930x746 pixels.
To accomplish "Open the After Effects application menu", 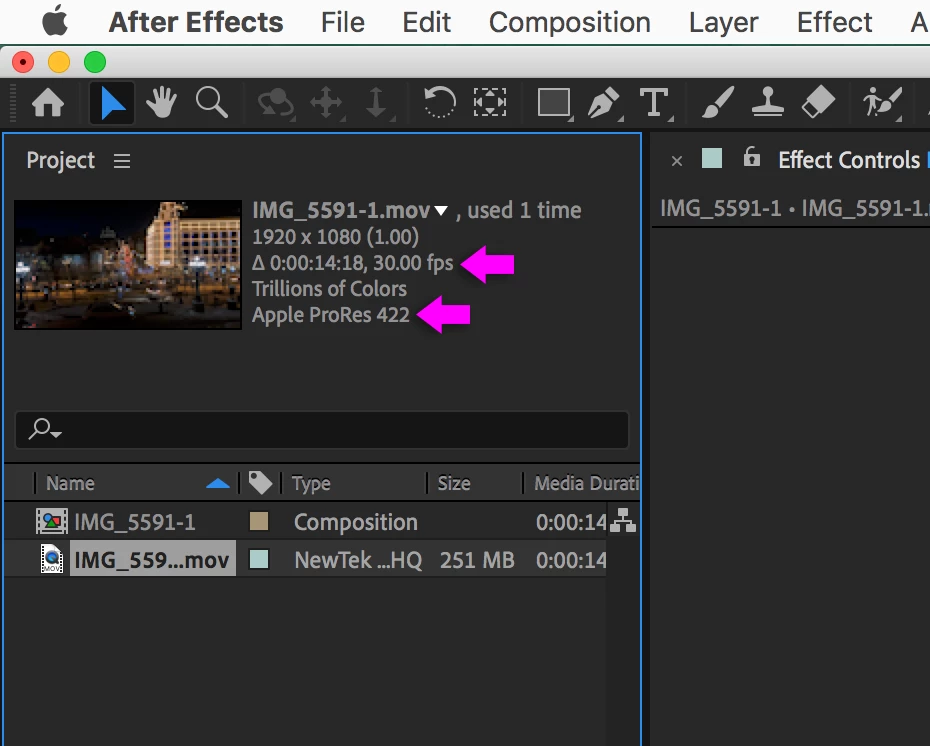I will pos(196,23).
